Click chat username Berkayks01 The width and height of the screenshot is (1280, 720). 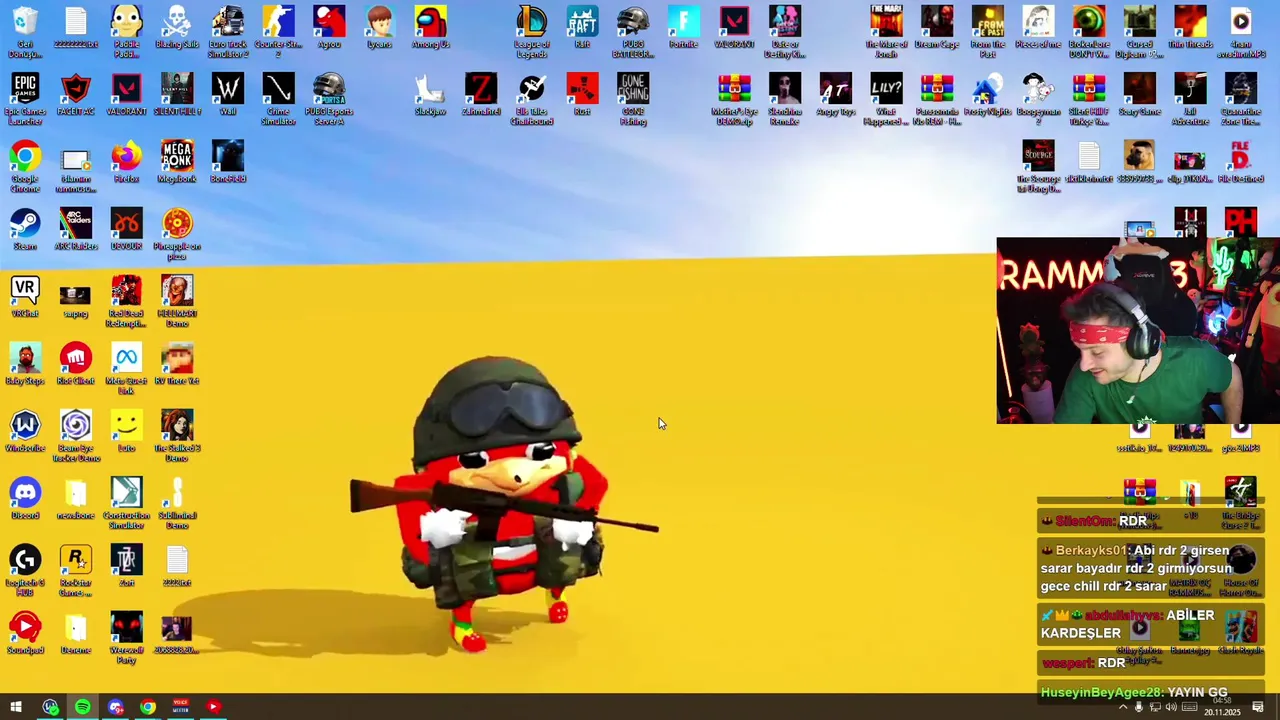1090,551
